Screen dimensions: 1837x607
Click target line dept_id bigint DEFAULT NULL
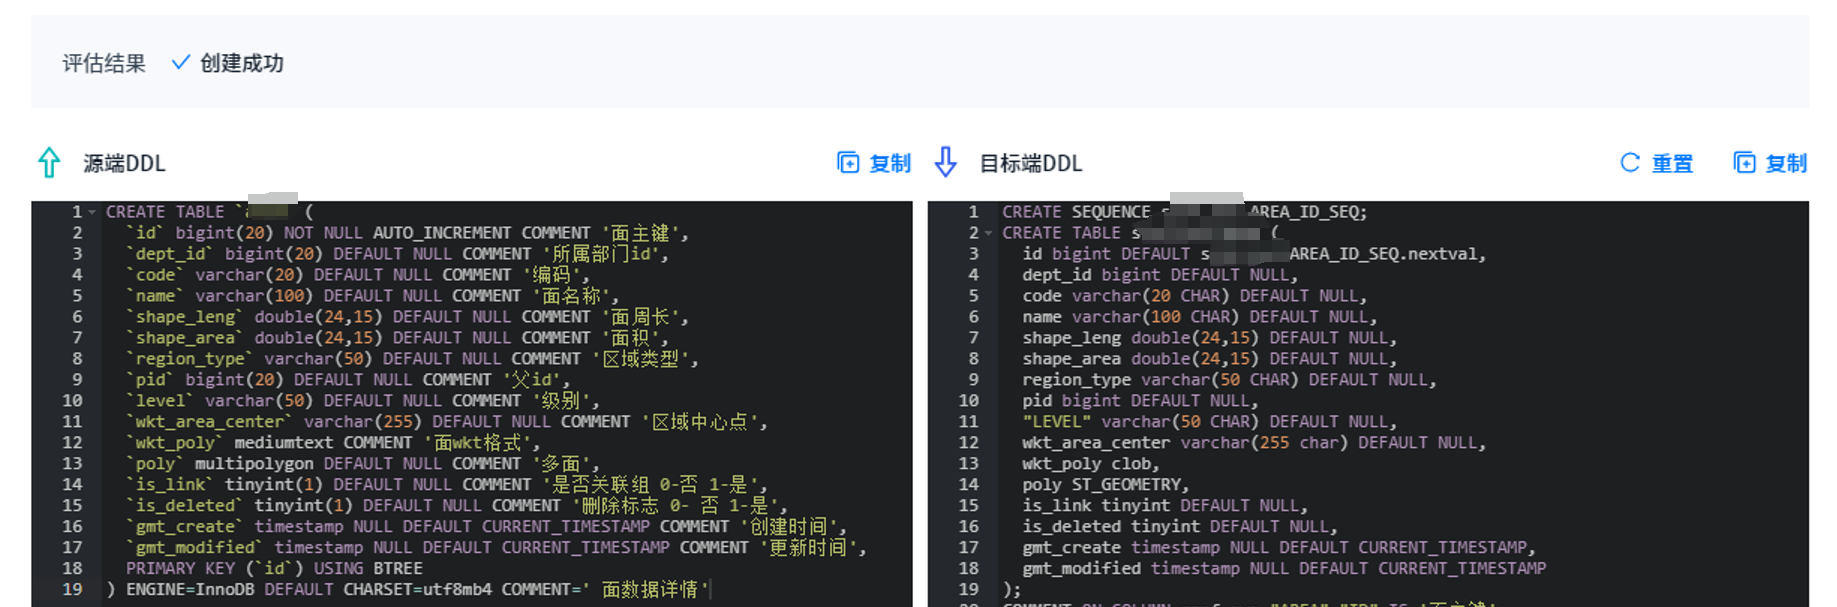[1160, 275]
